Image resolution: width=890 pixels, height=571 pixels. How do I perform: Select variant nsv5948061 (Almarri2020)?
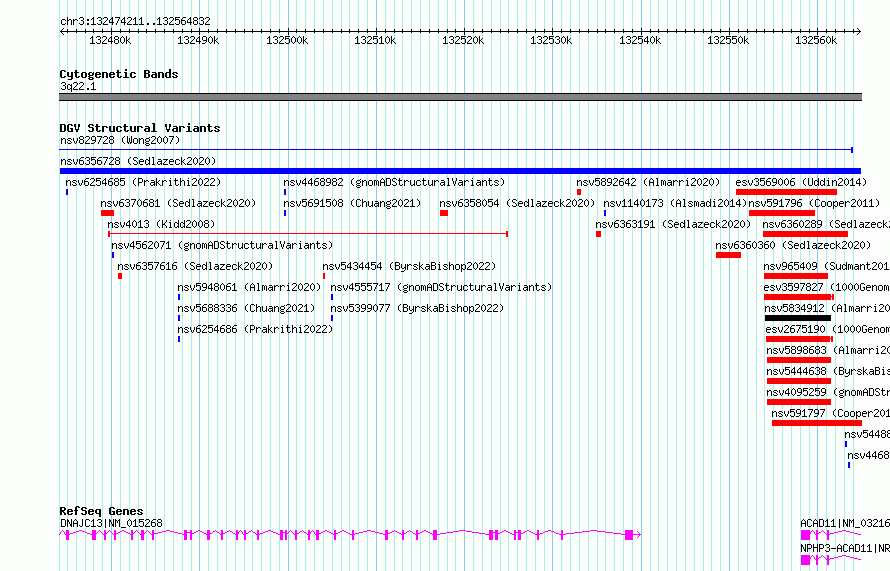pos(249,287)
